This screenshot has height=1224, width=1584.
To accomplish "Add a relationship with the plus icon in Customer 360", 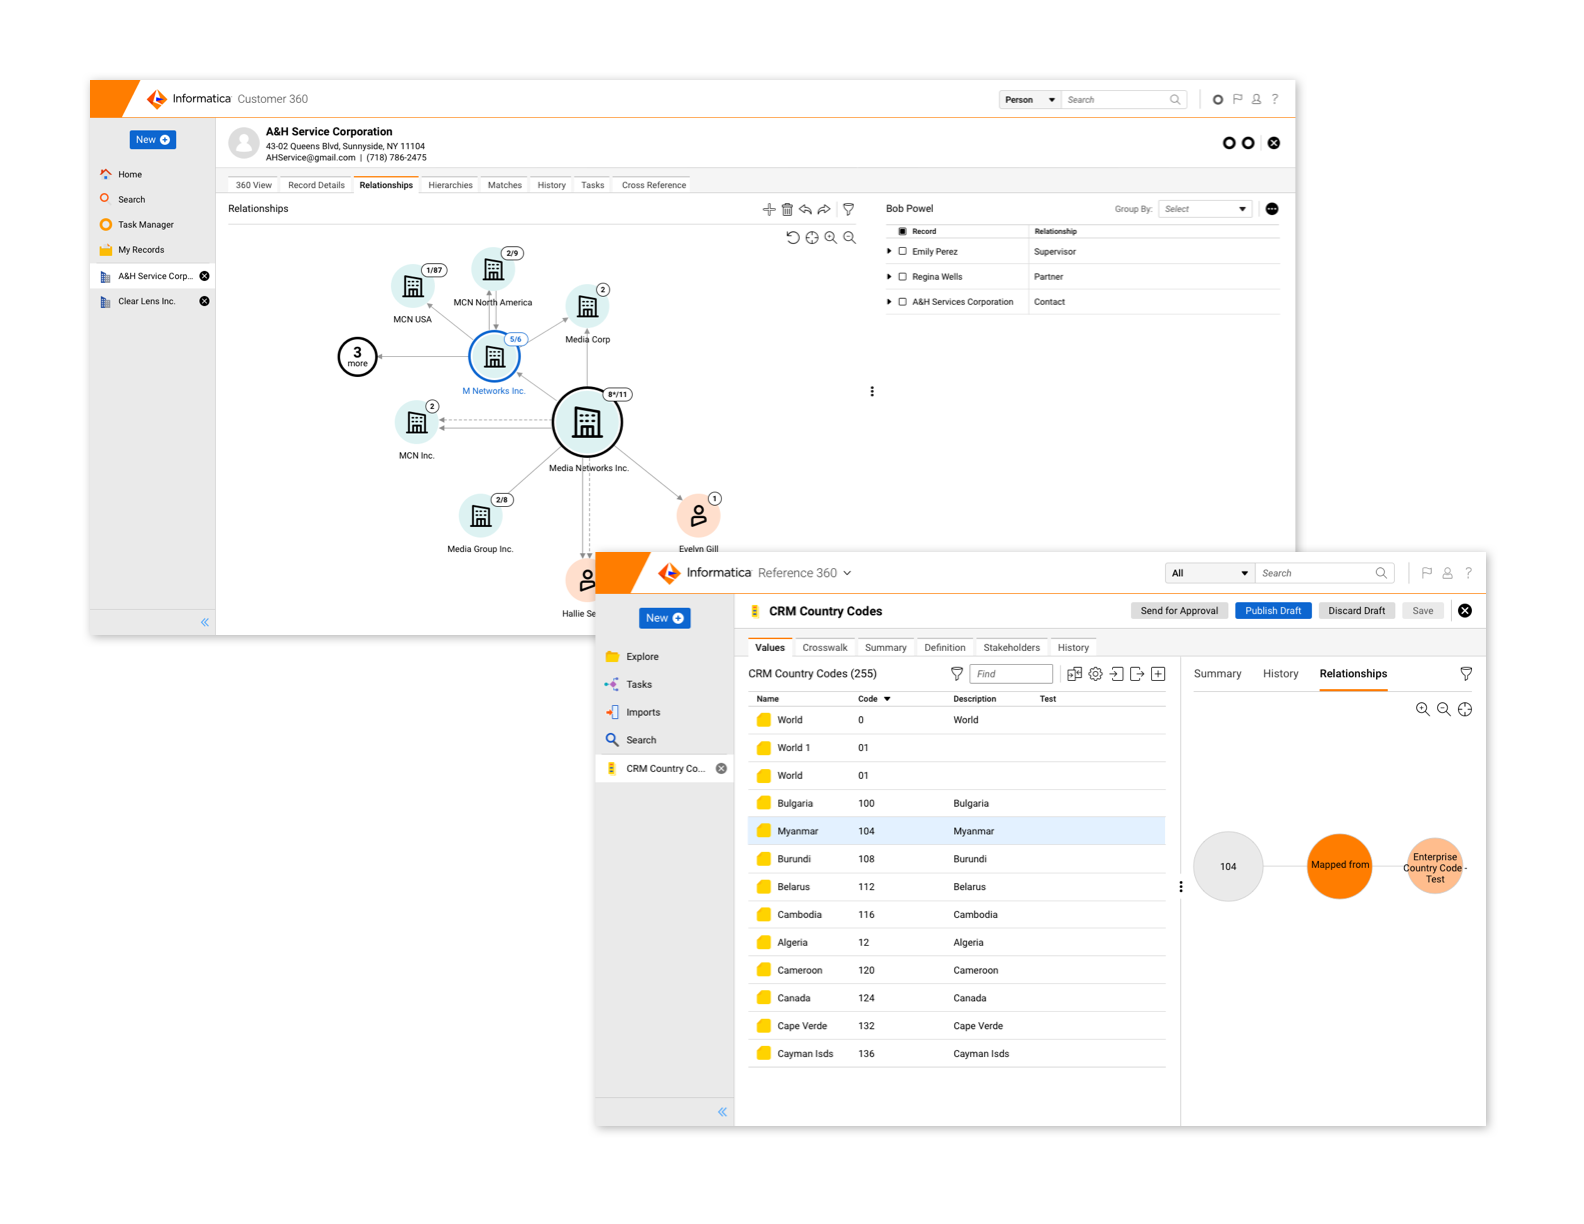I will point(769,209).
